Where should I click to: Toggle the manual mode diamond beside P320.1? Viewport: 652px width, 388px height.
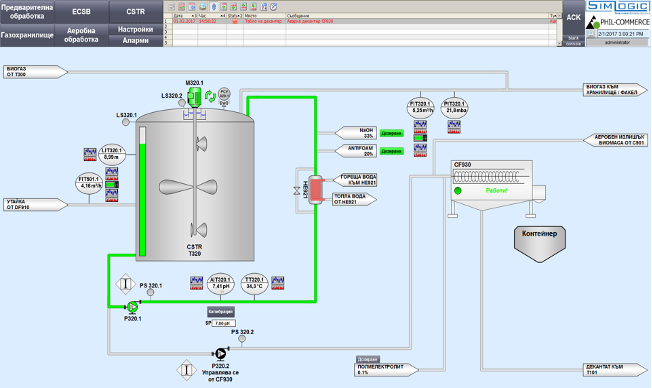point(126,284)
